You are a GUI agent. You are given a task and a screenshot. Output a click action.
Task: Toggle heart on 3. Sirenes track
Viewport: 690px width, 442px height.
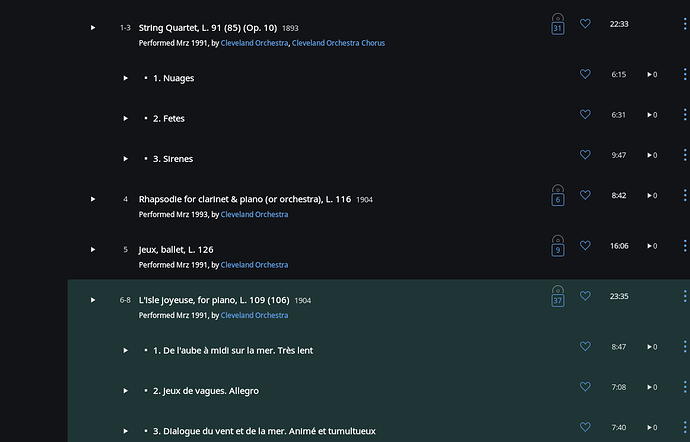(585, 155)
